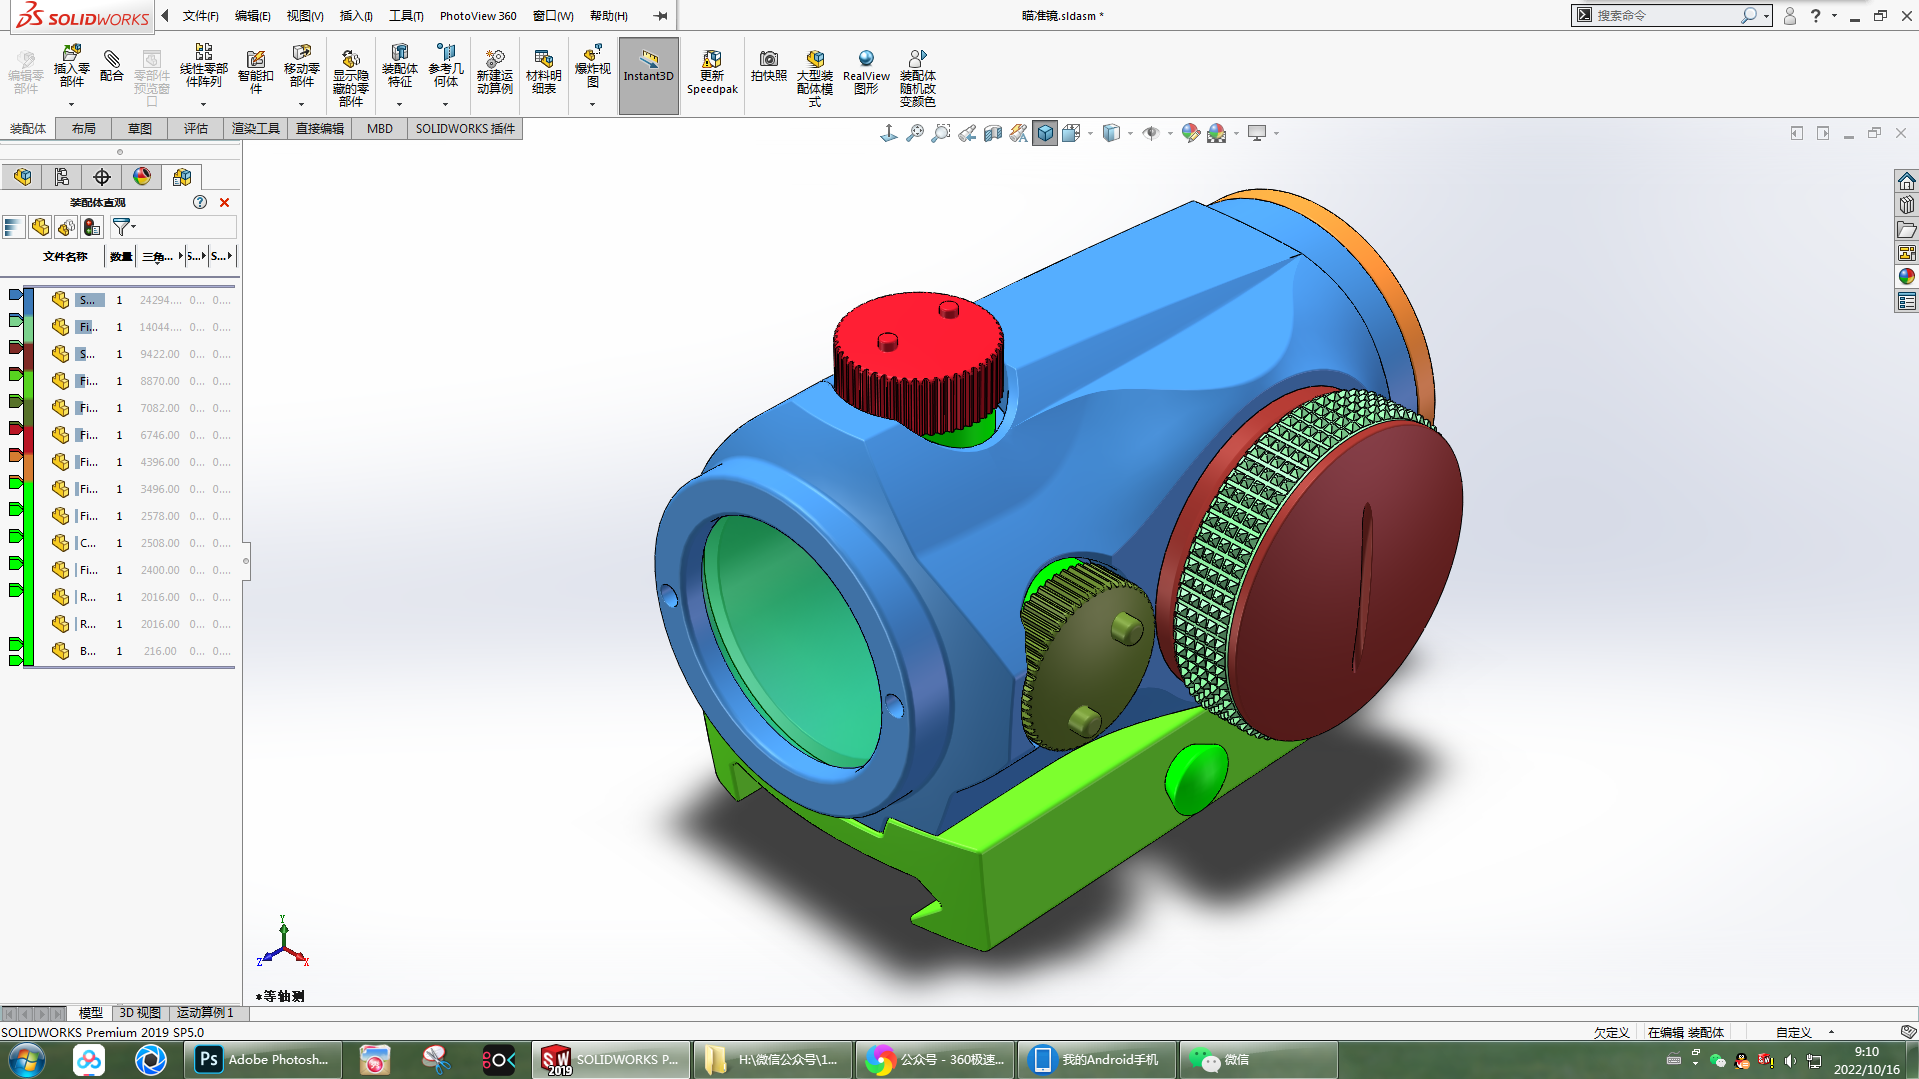Click the Exploded View (爆炸视图) tool

(593, 66)
